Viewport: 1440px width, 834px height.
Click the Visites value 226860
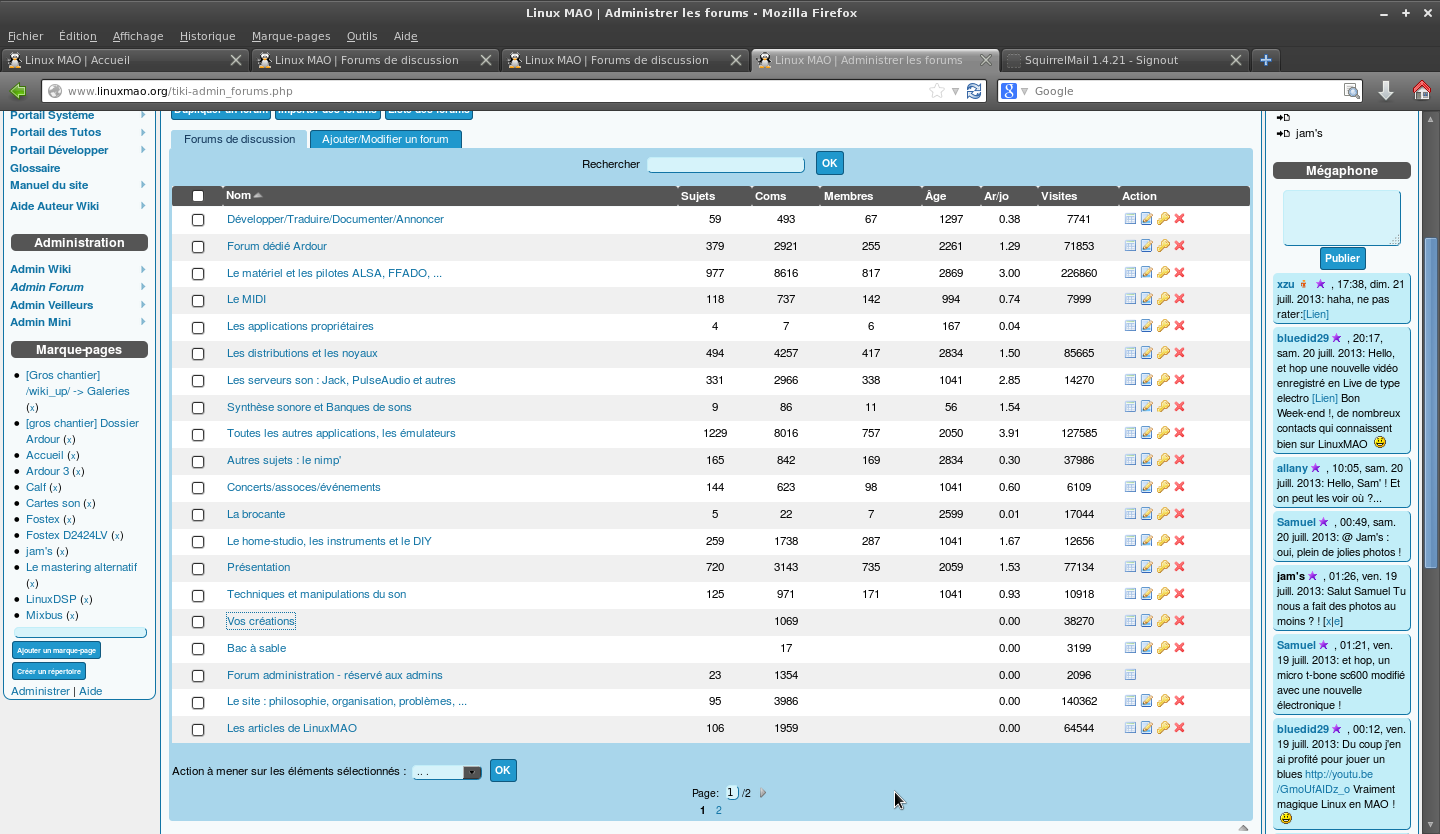pos(1079,273)
